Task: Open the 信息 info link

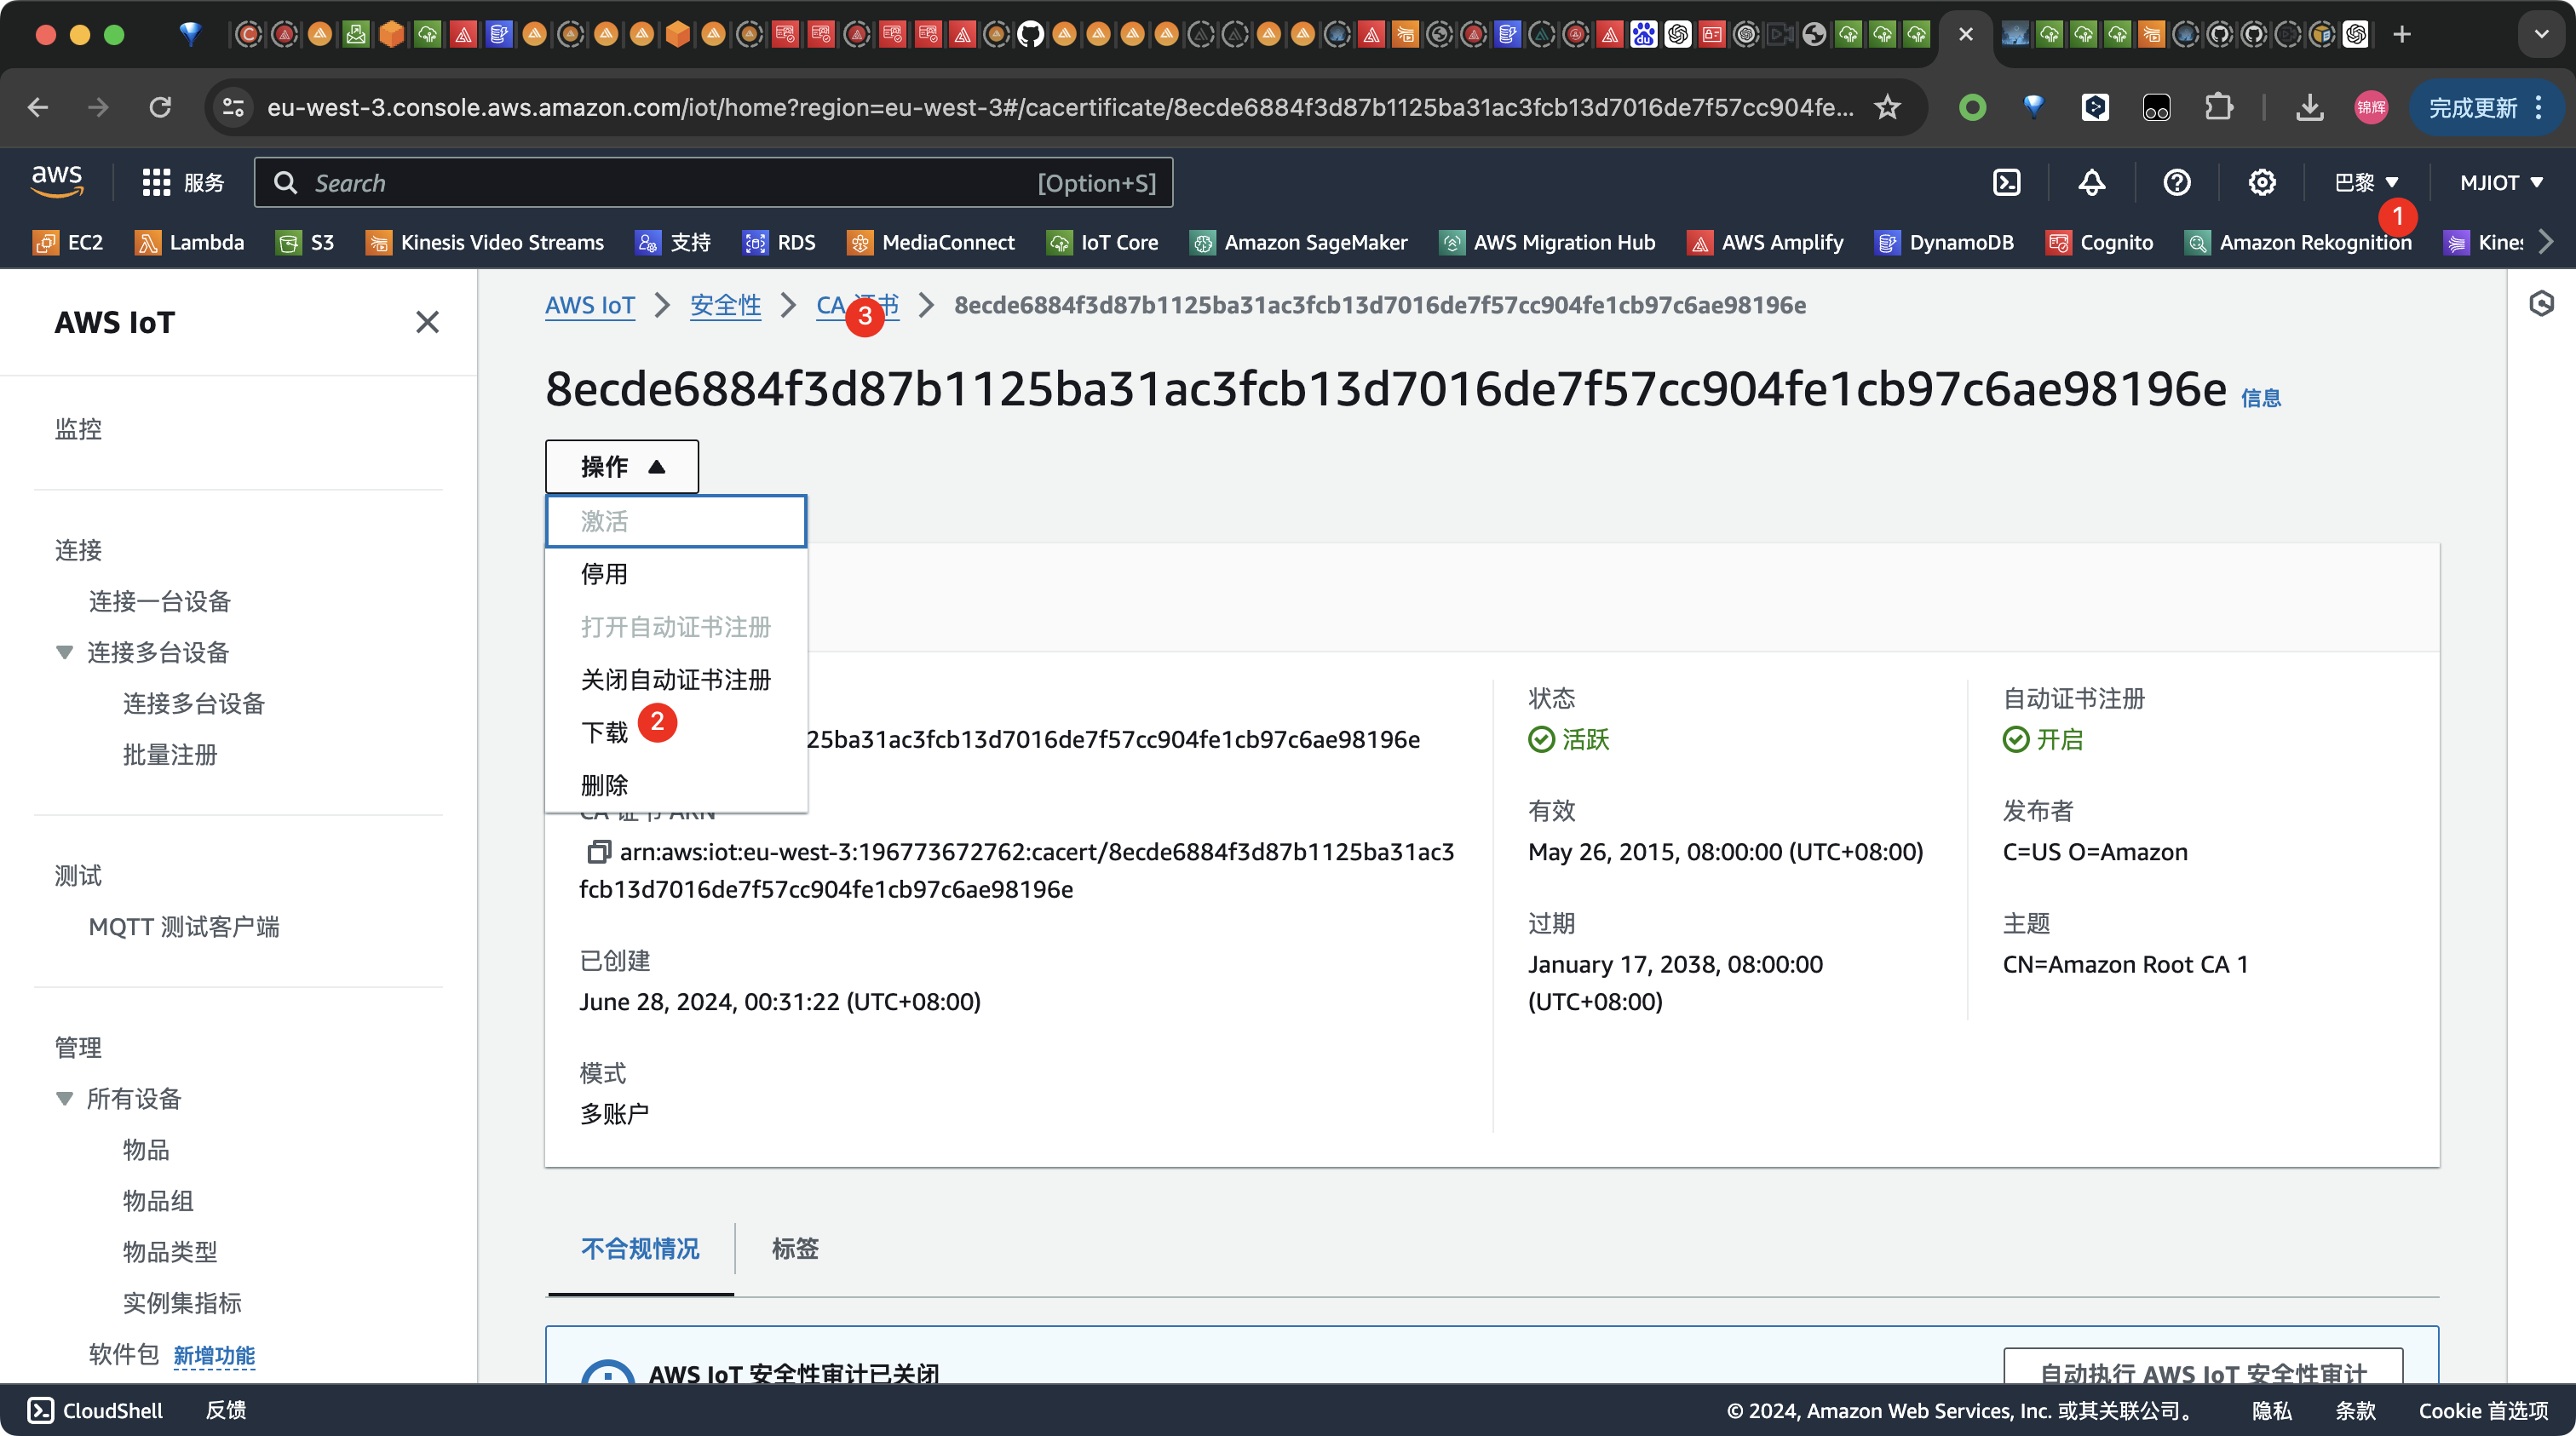Action: click(x=2260, y=398)
